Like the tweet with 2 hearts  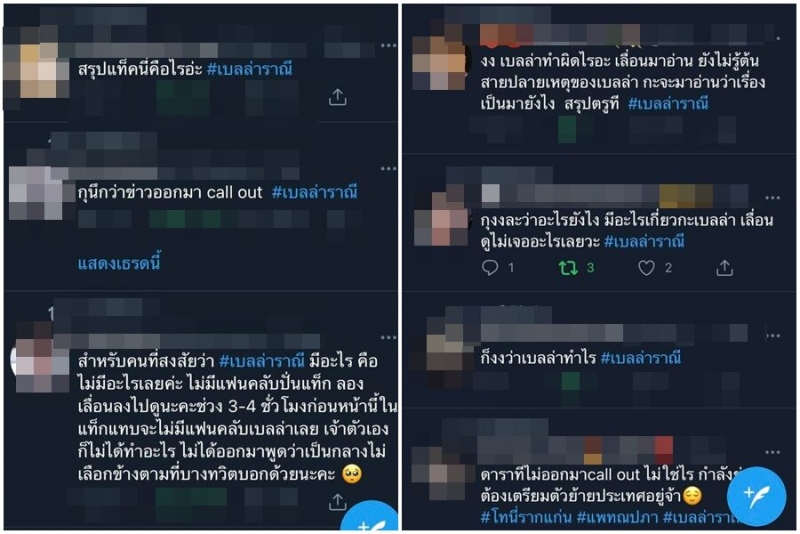coord(646,268)
